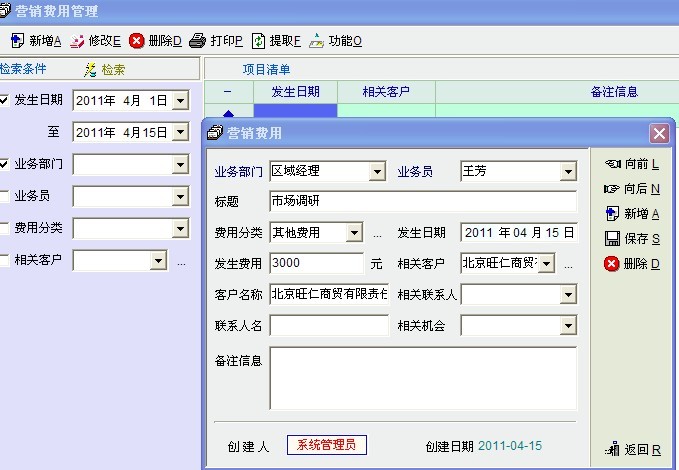This screenshot has width=679, height=470.
Task: Click 向前 previous record icon in dialog
Action: tap(613, 164)
